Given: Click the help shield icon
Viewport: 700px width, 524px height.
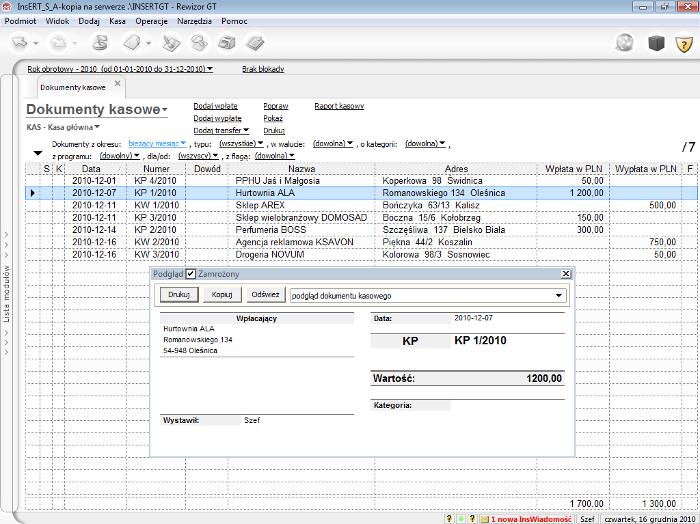Looking at the screenshot, I should tap(684, 44).
